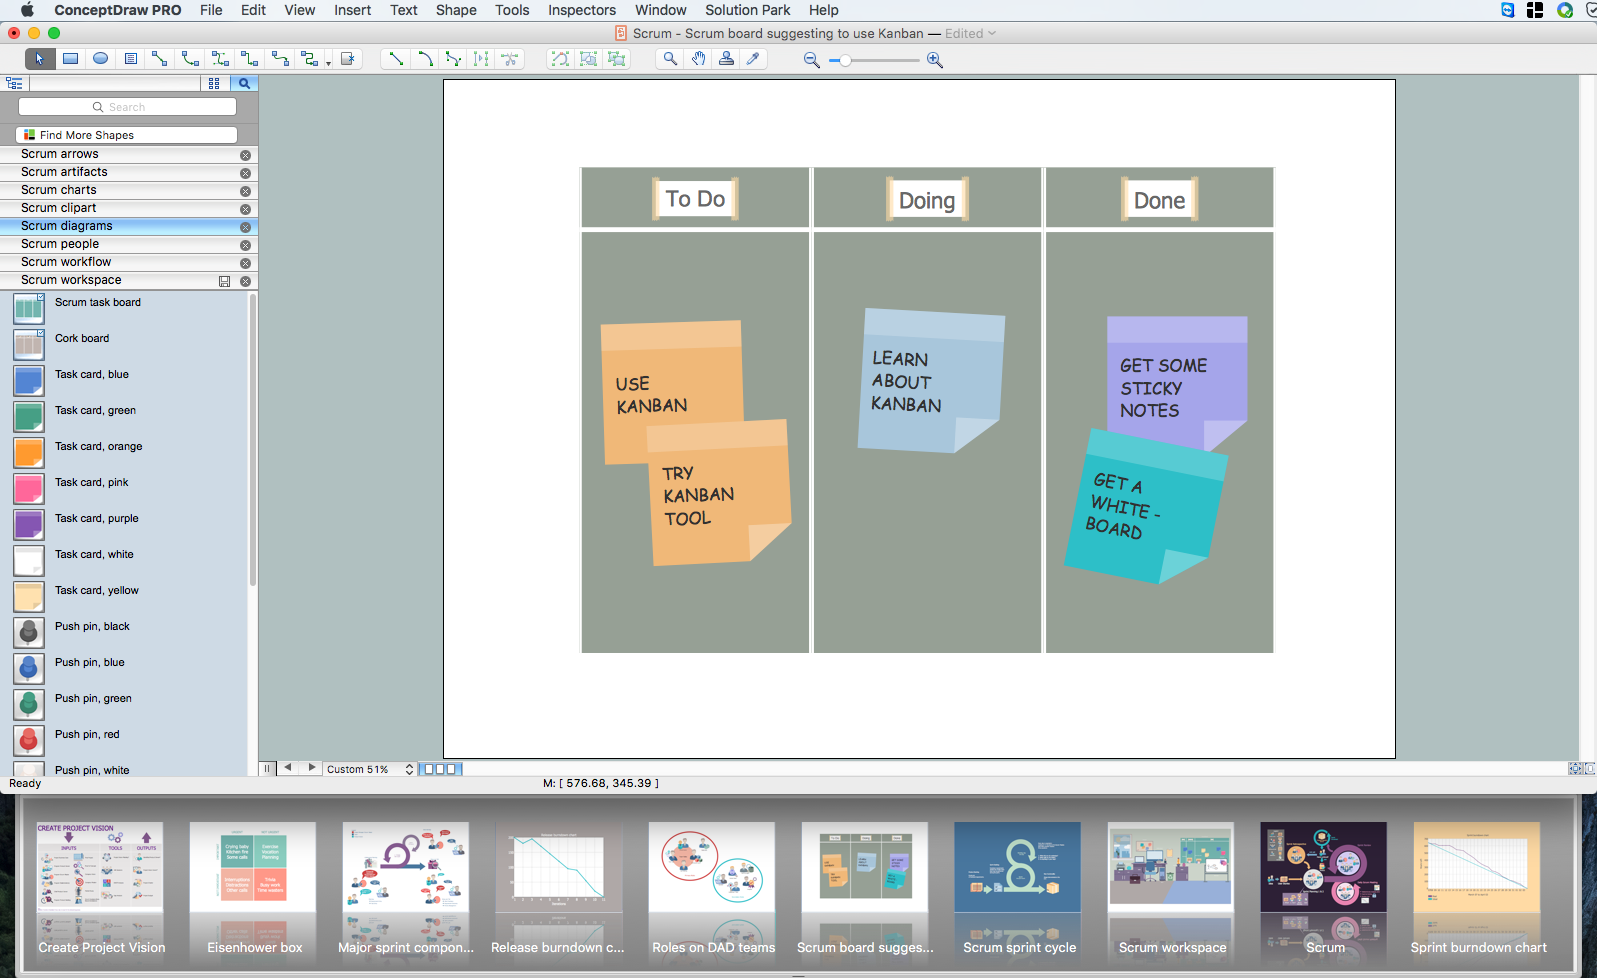Viewport: 1597px width, 978px height.
Task: Close the Scrum people library
Action: click(245, 245)
